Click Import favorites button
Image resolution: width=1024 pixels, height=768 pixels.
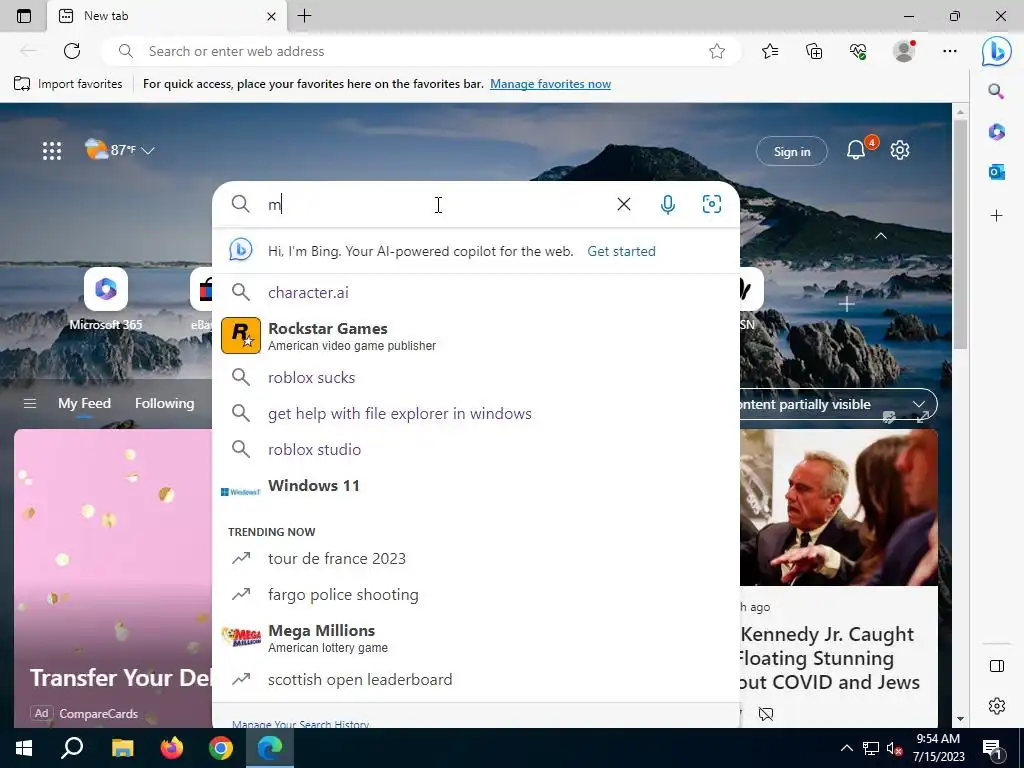point(68,84)
